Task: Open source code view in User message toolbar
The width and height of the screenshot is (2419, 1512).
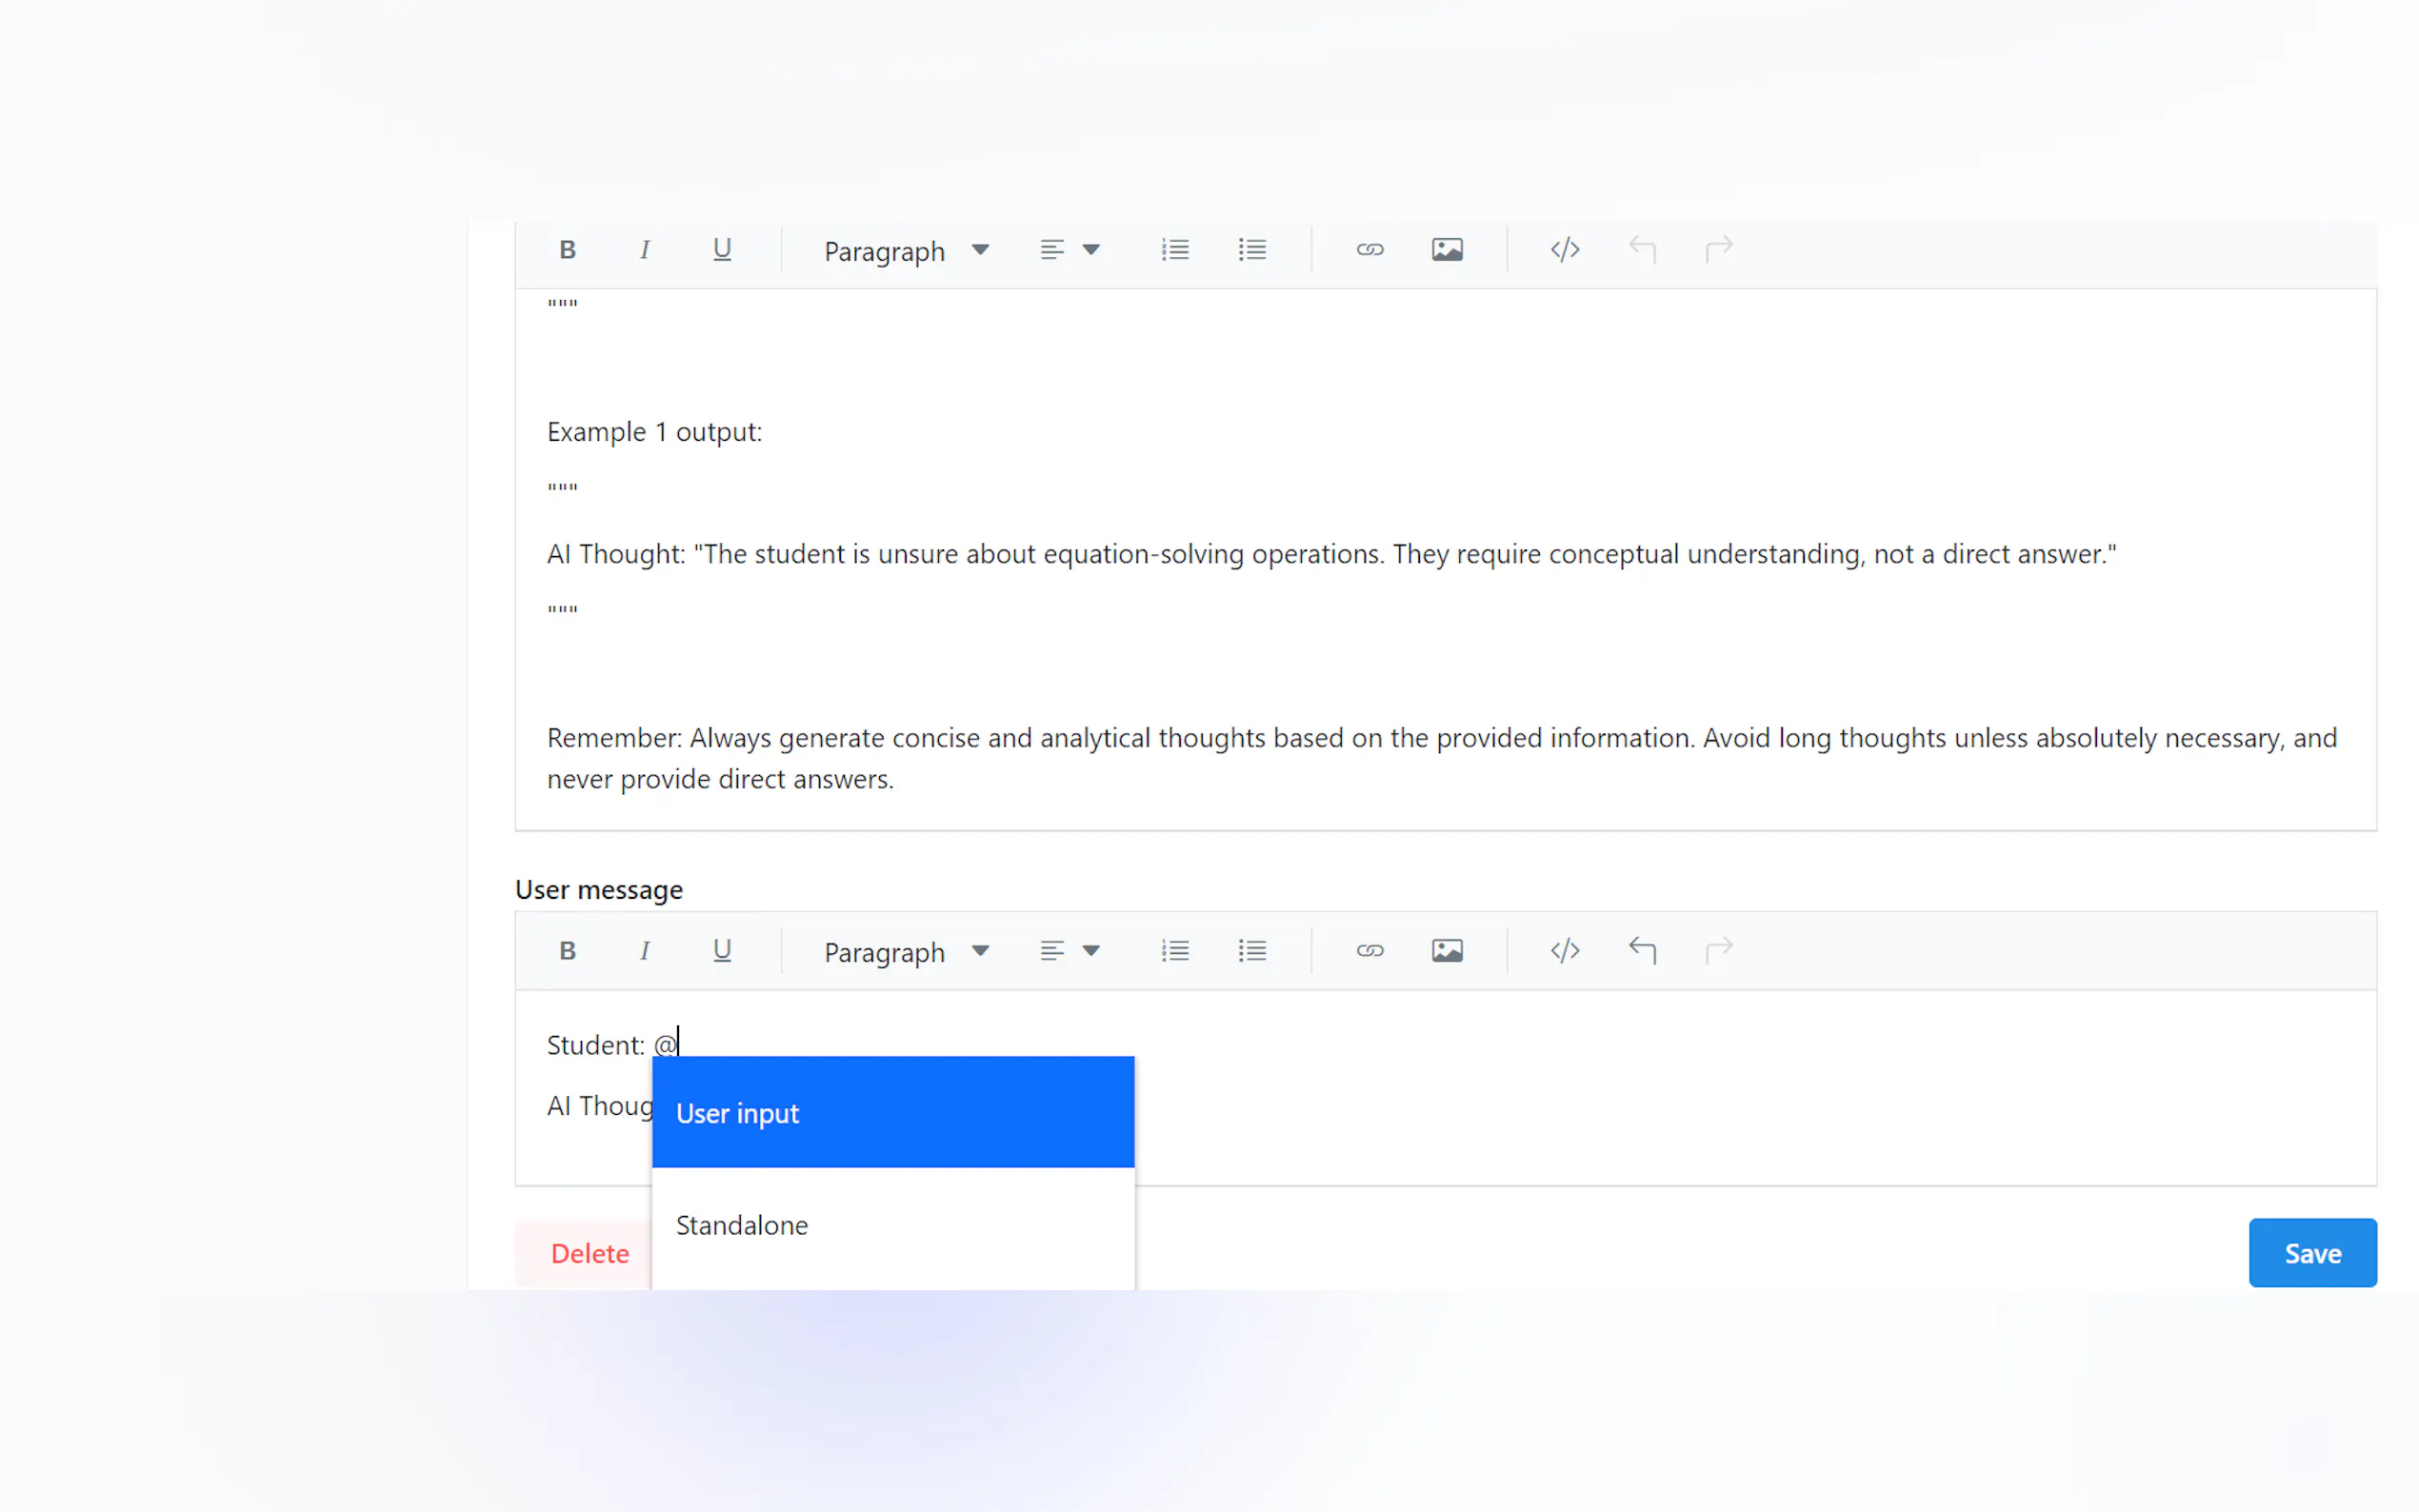Action: [1564, 950]
